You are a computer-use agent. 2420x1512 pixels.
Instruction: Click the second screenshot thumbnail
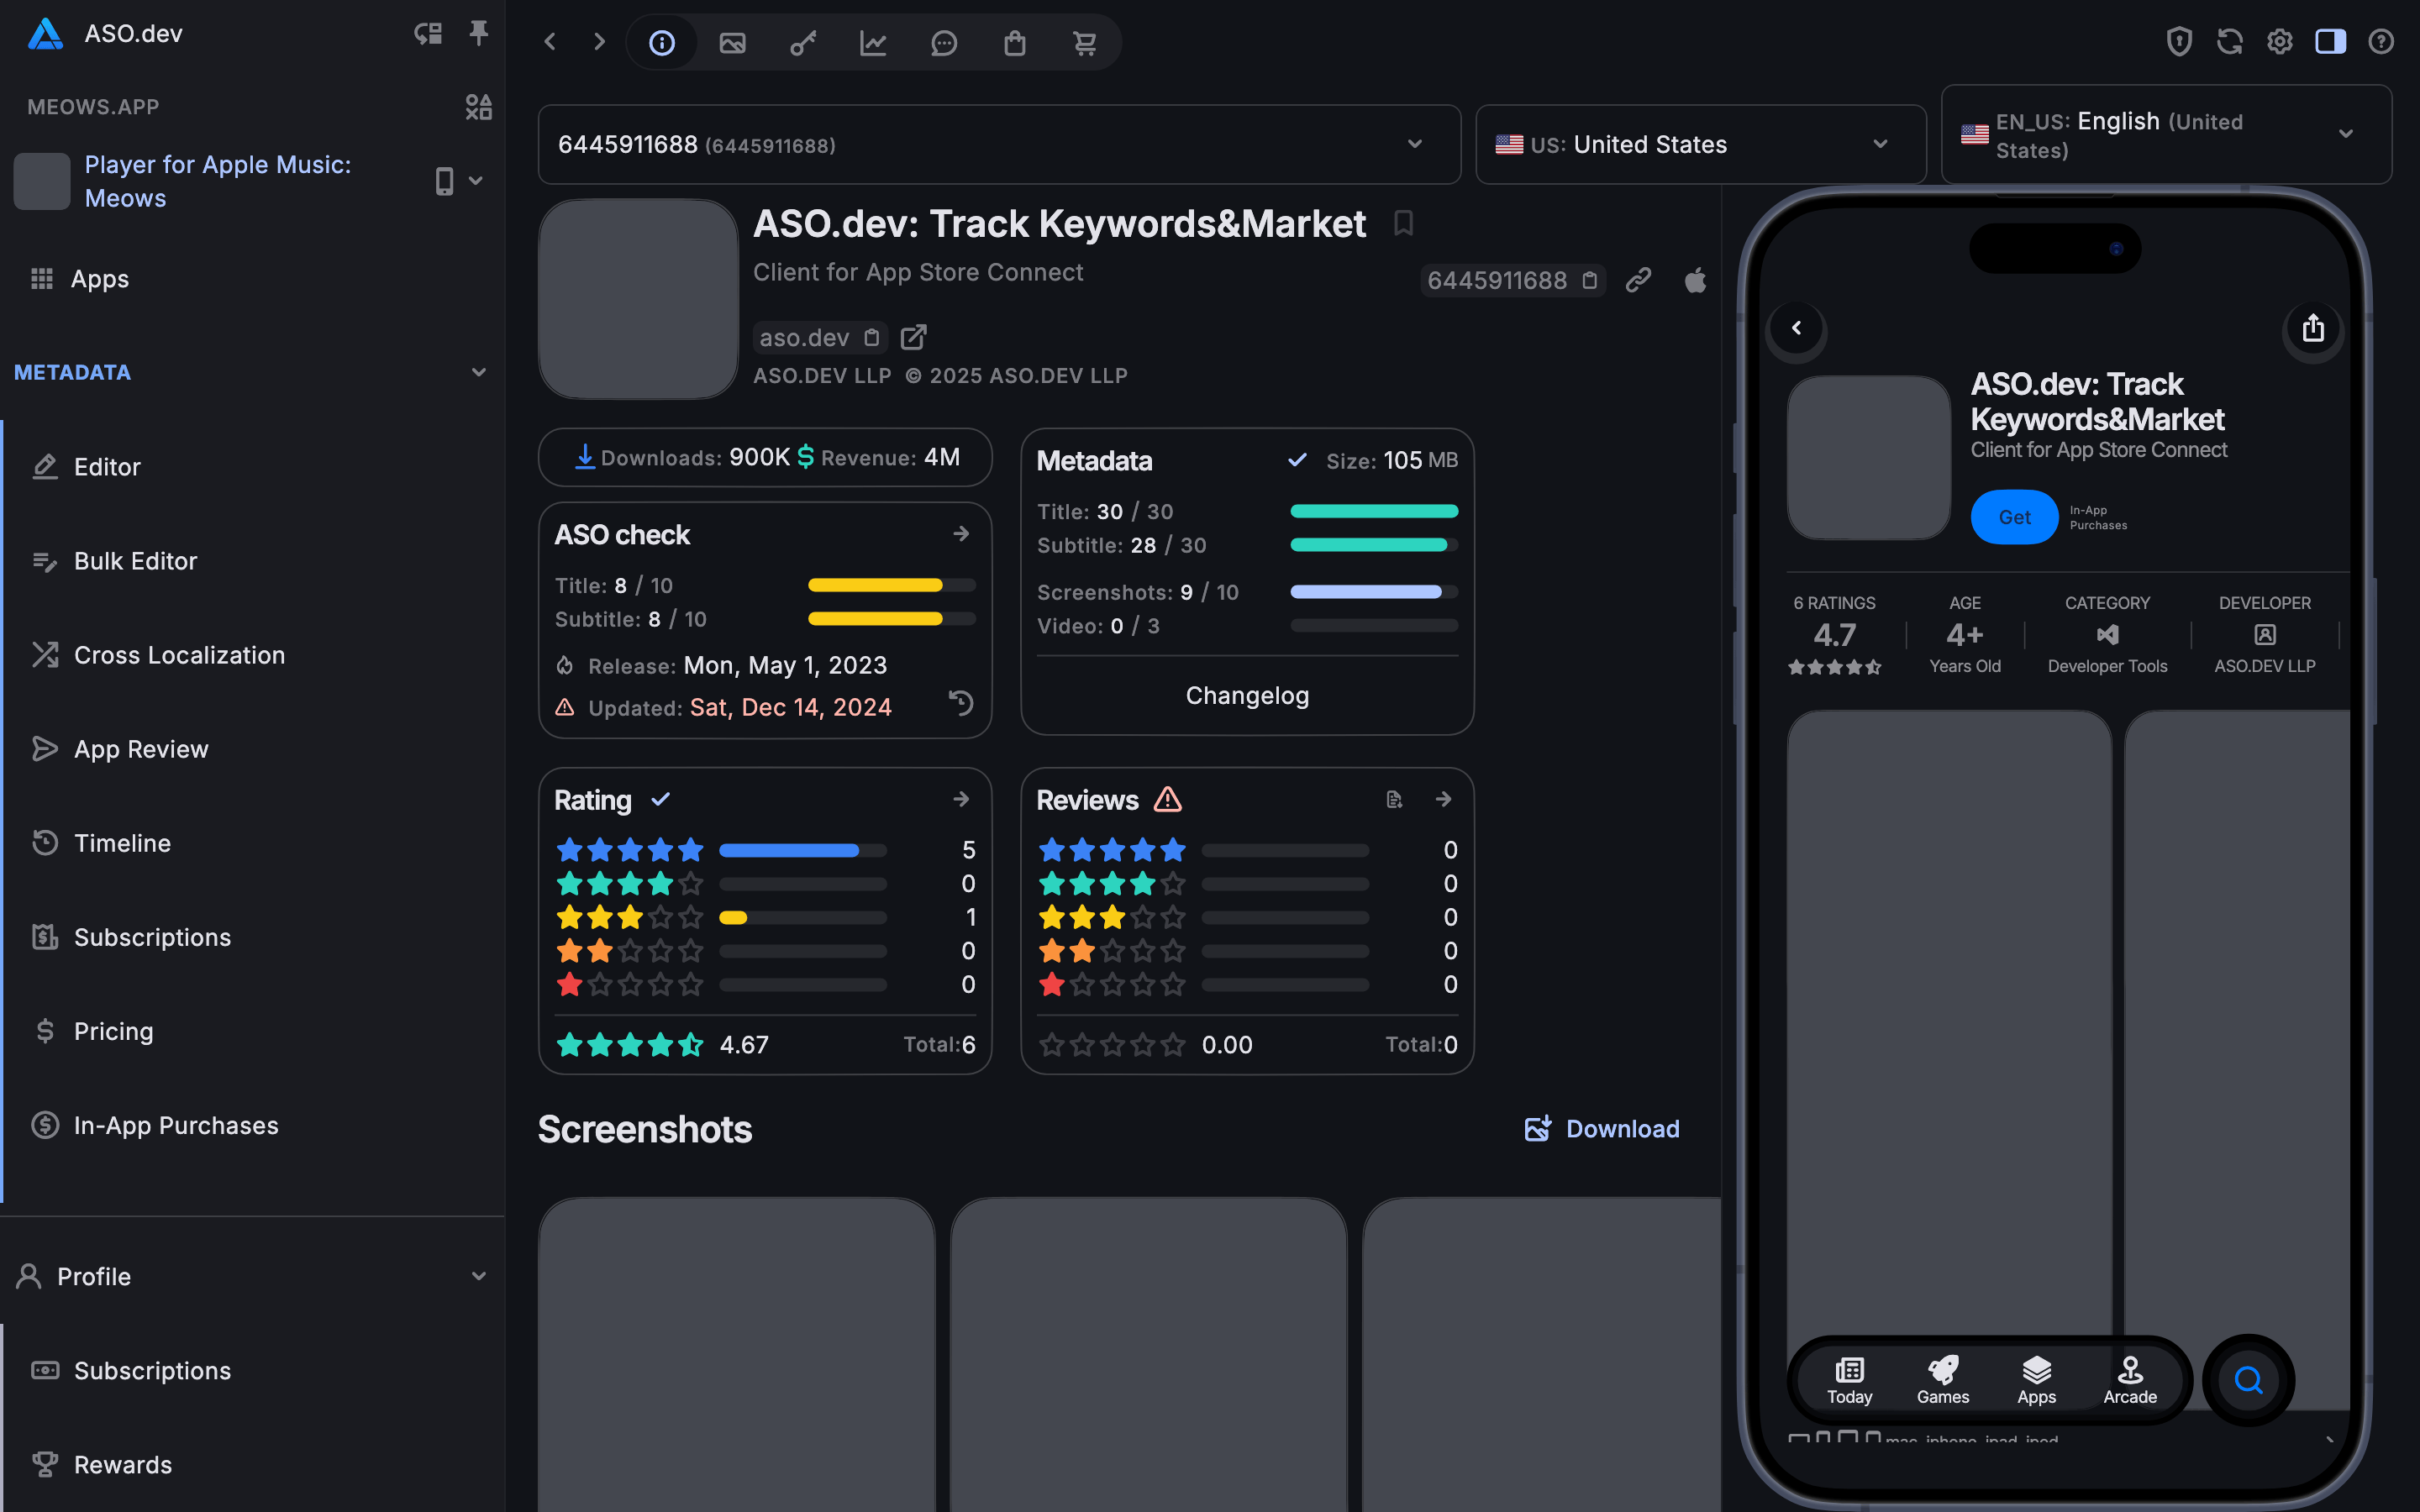point(1149,1355)
